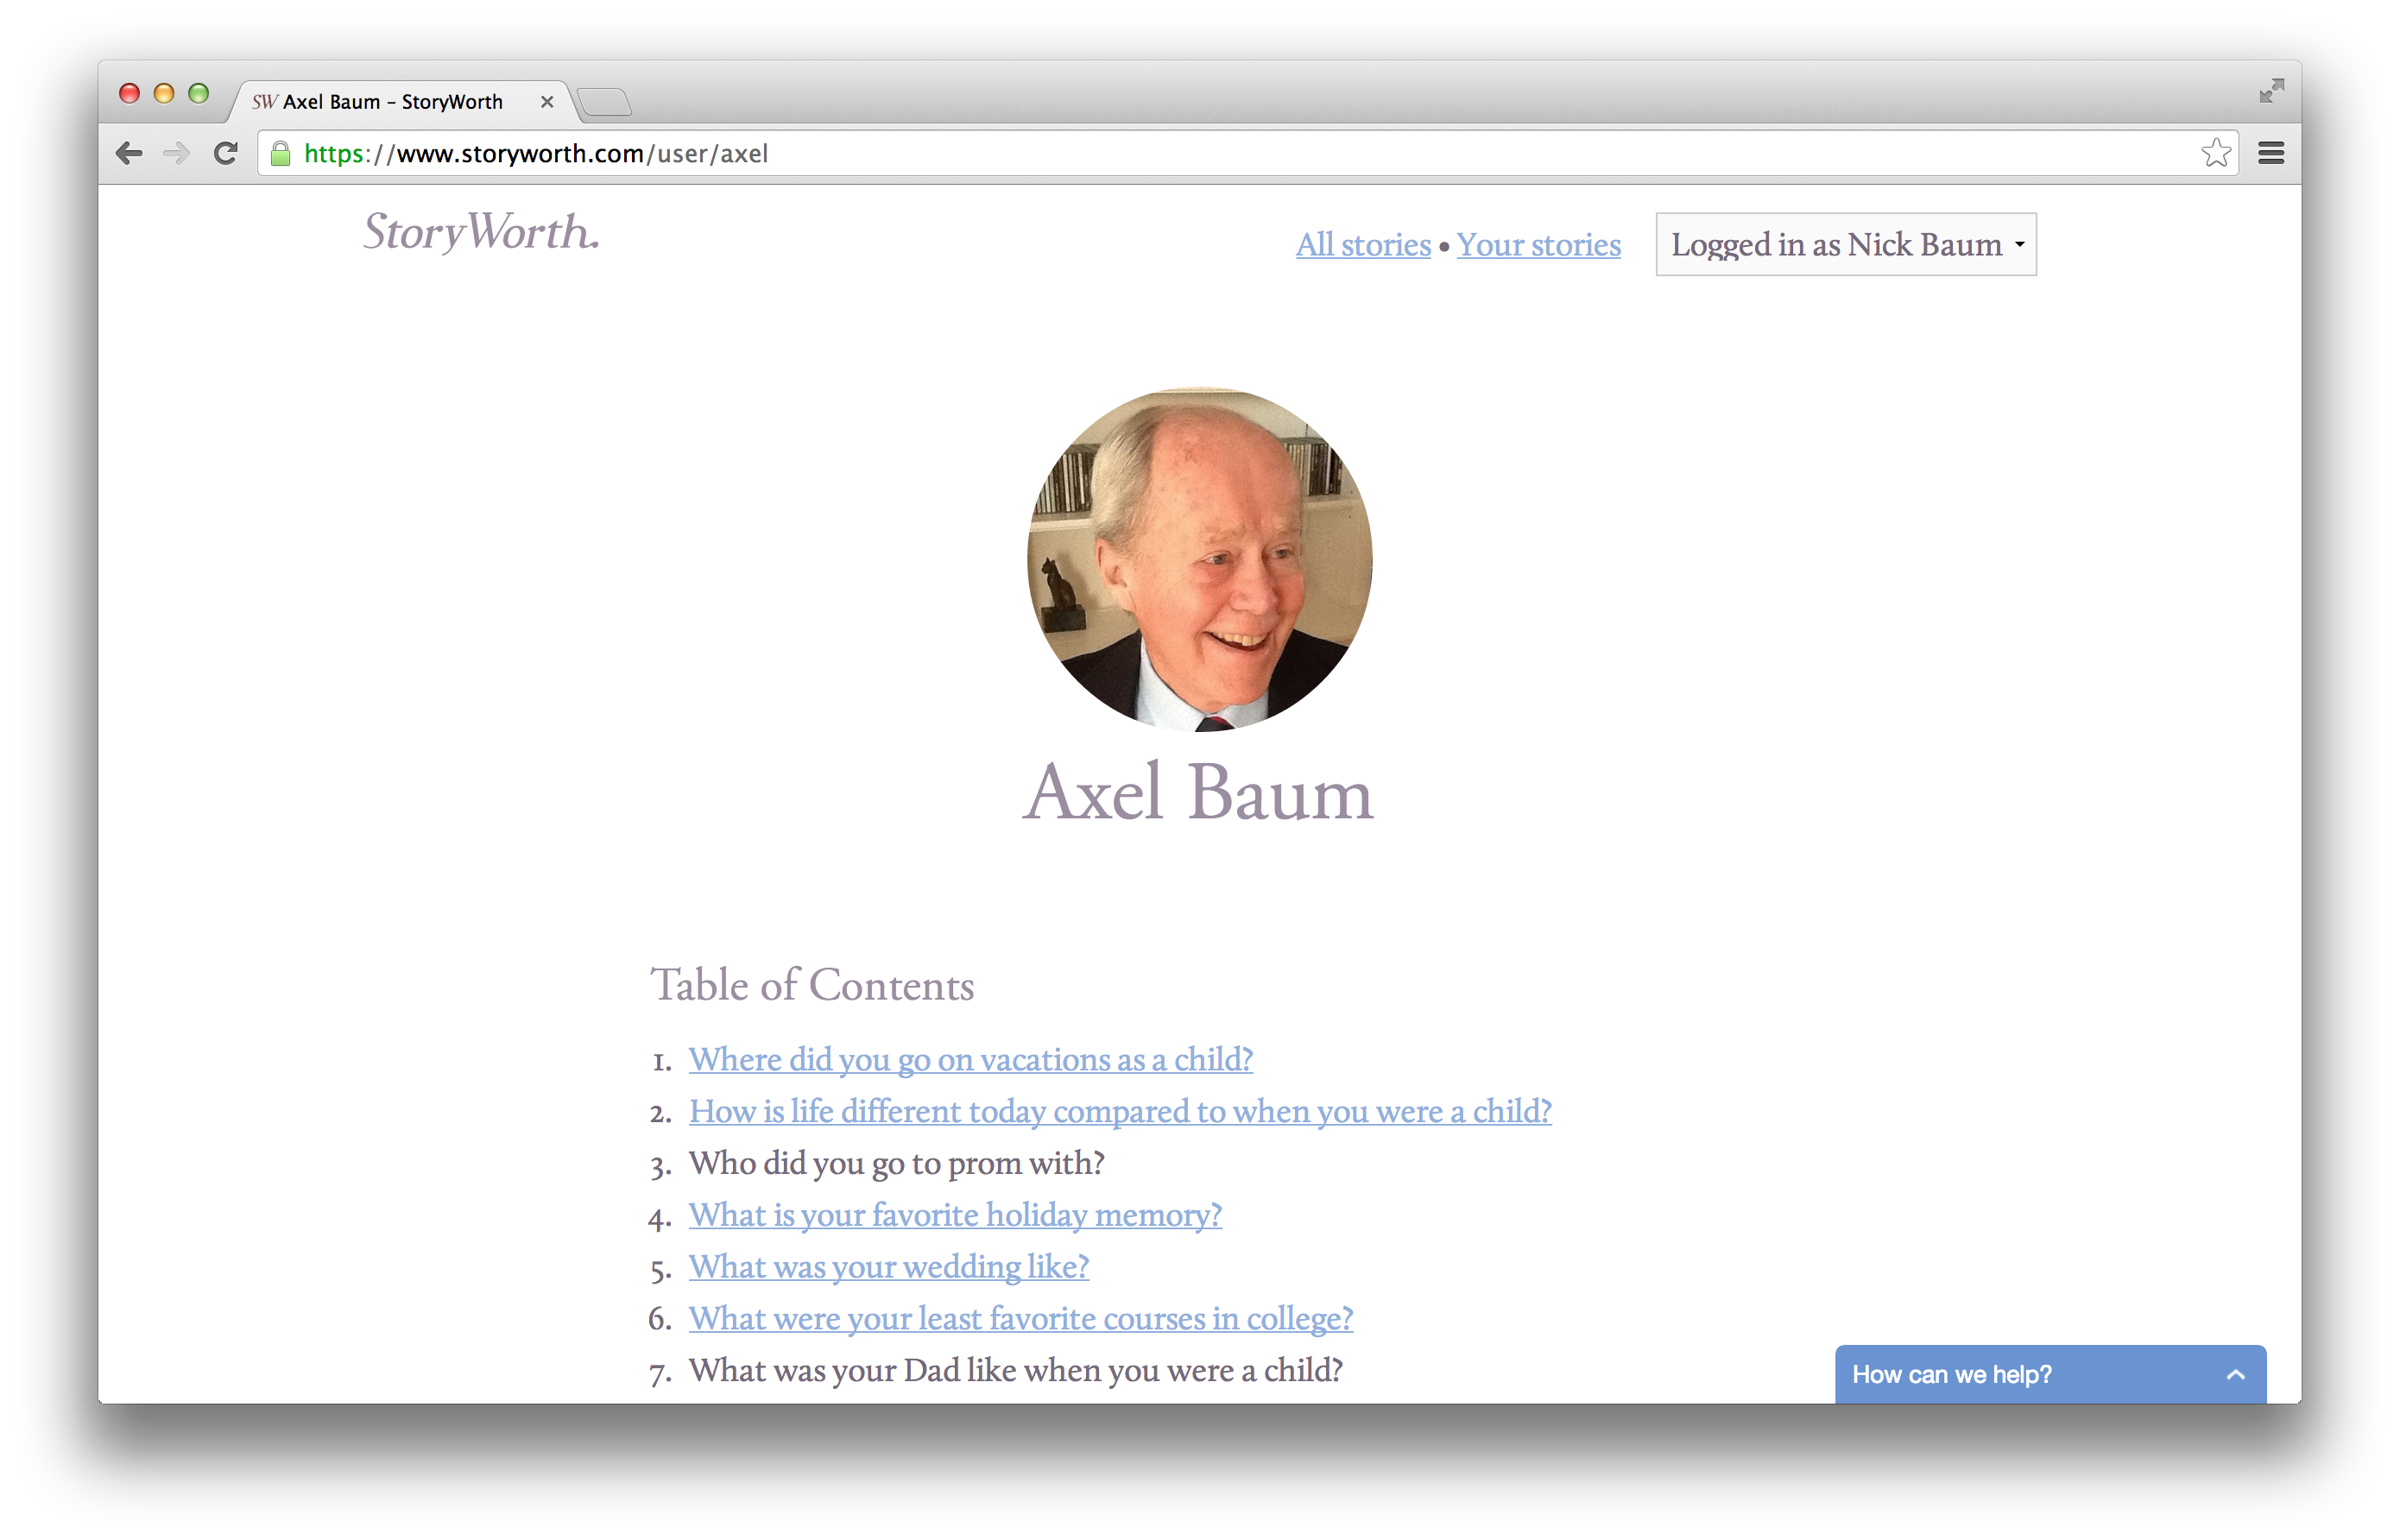Open story about vacations as a child
Image resolution: width=2400 pixels, height=1540 pixels.
coord(970,1060)
